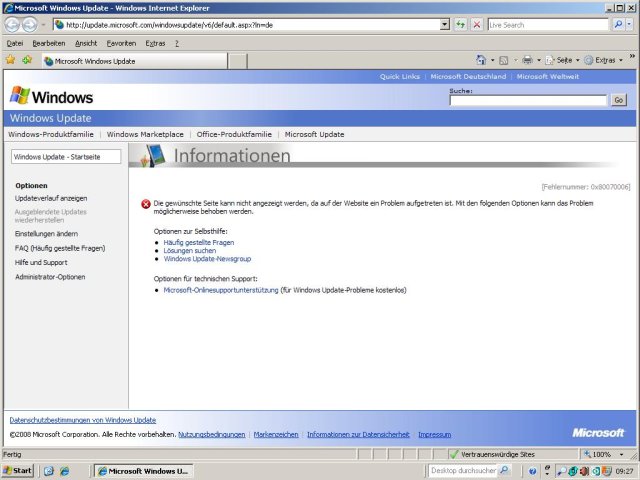Stop loading with the red X icon
Viewport: 640px width, 480px height.
pyautogui.click(x=476, y=25)
